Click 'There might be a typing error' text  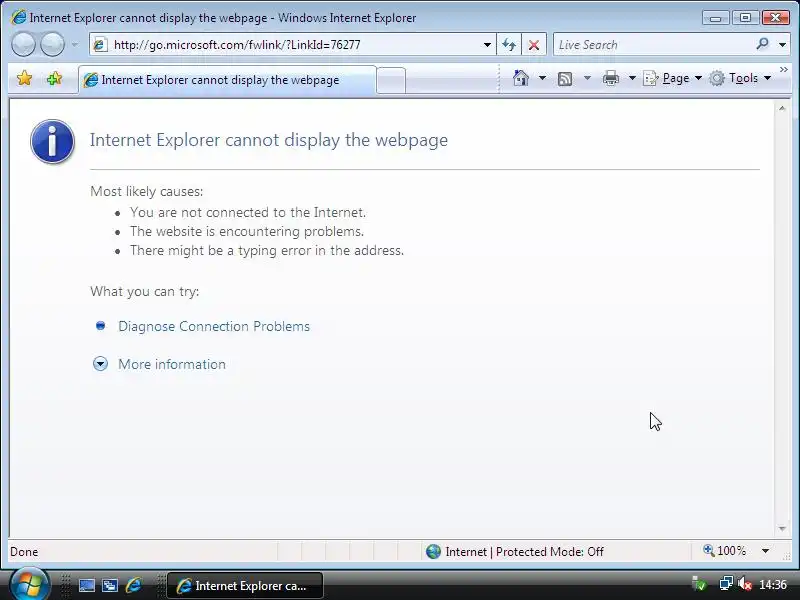click(267, 251)
